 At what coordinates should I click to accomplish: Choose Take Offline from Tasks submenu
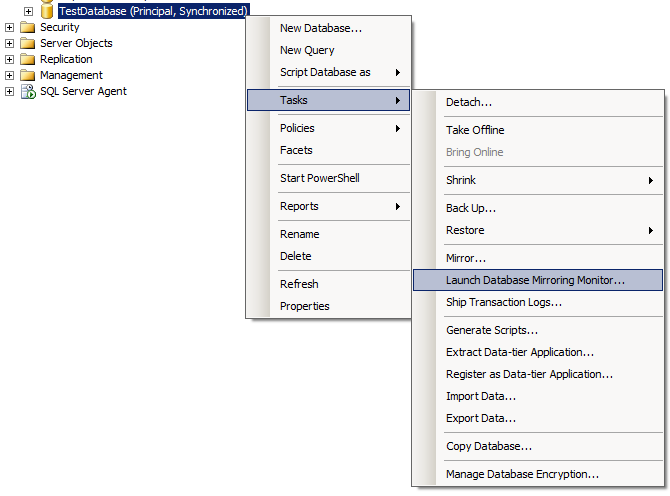click(x=475, y=130)
